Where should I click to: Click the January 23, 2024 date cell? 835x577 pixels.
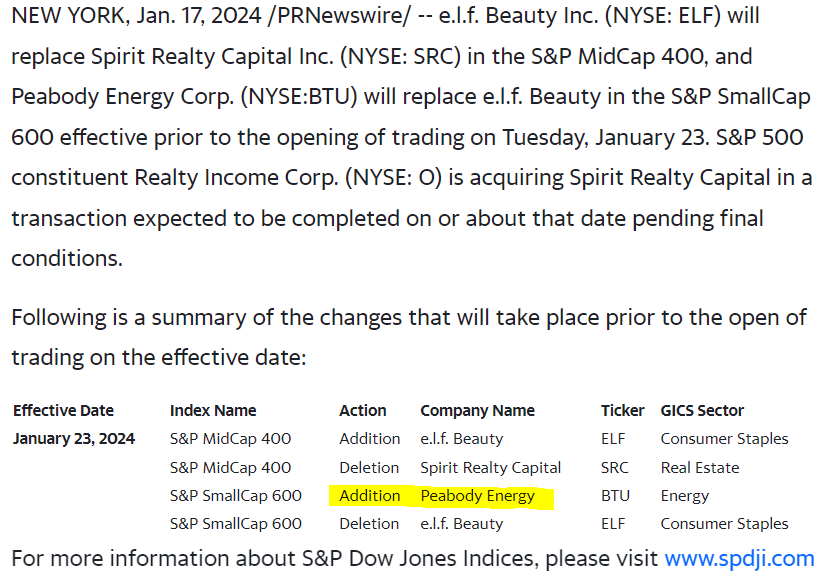point(74,438)
